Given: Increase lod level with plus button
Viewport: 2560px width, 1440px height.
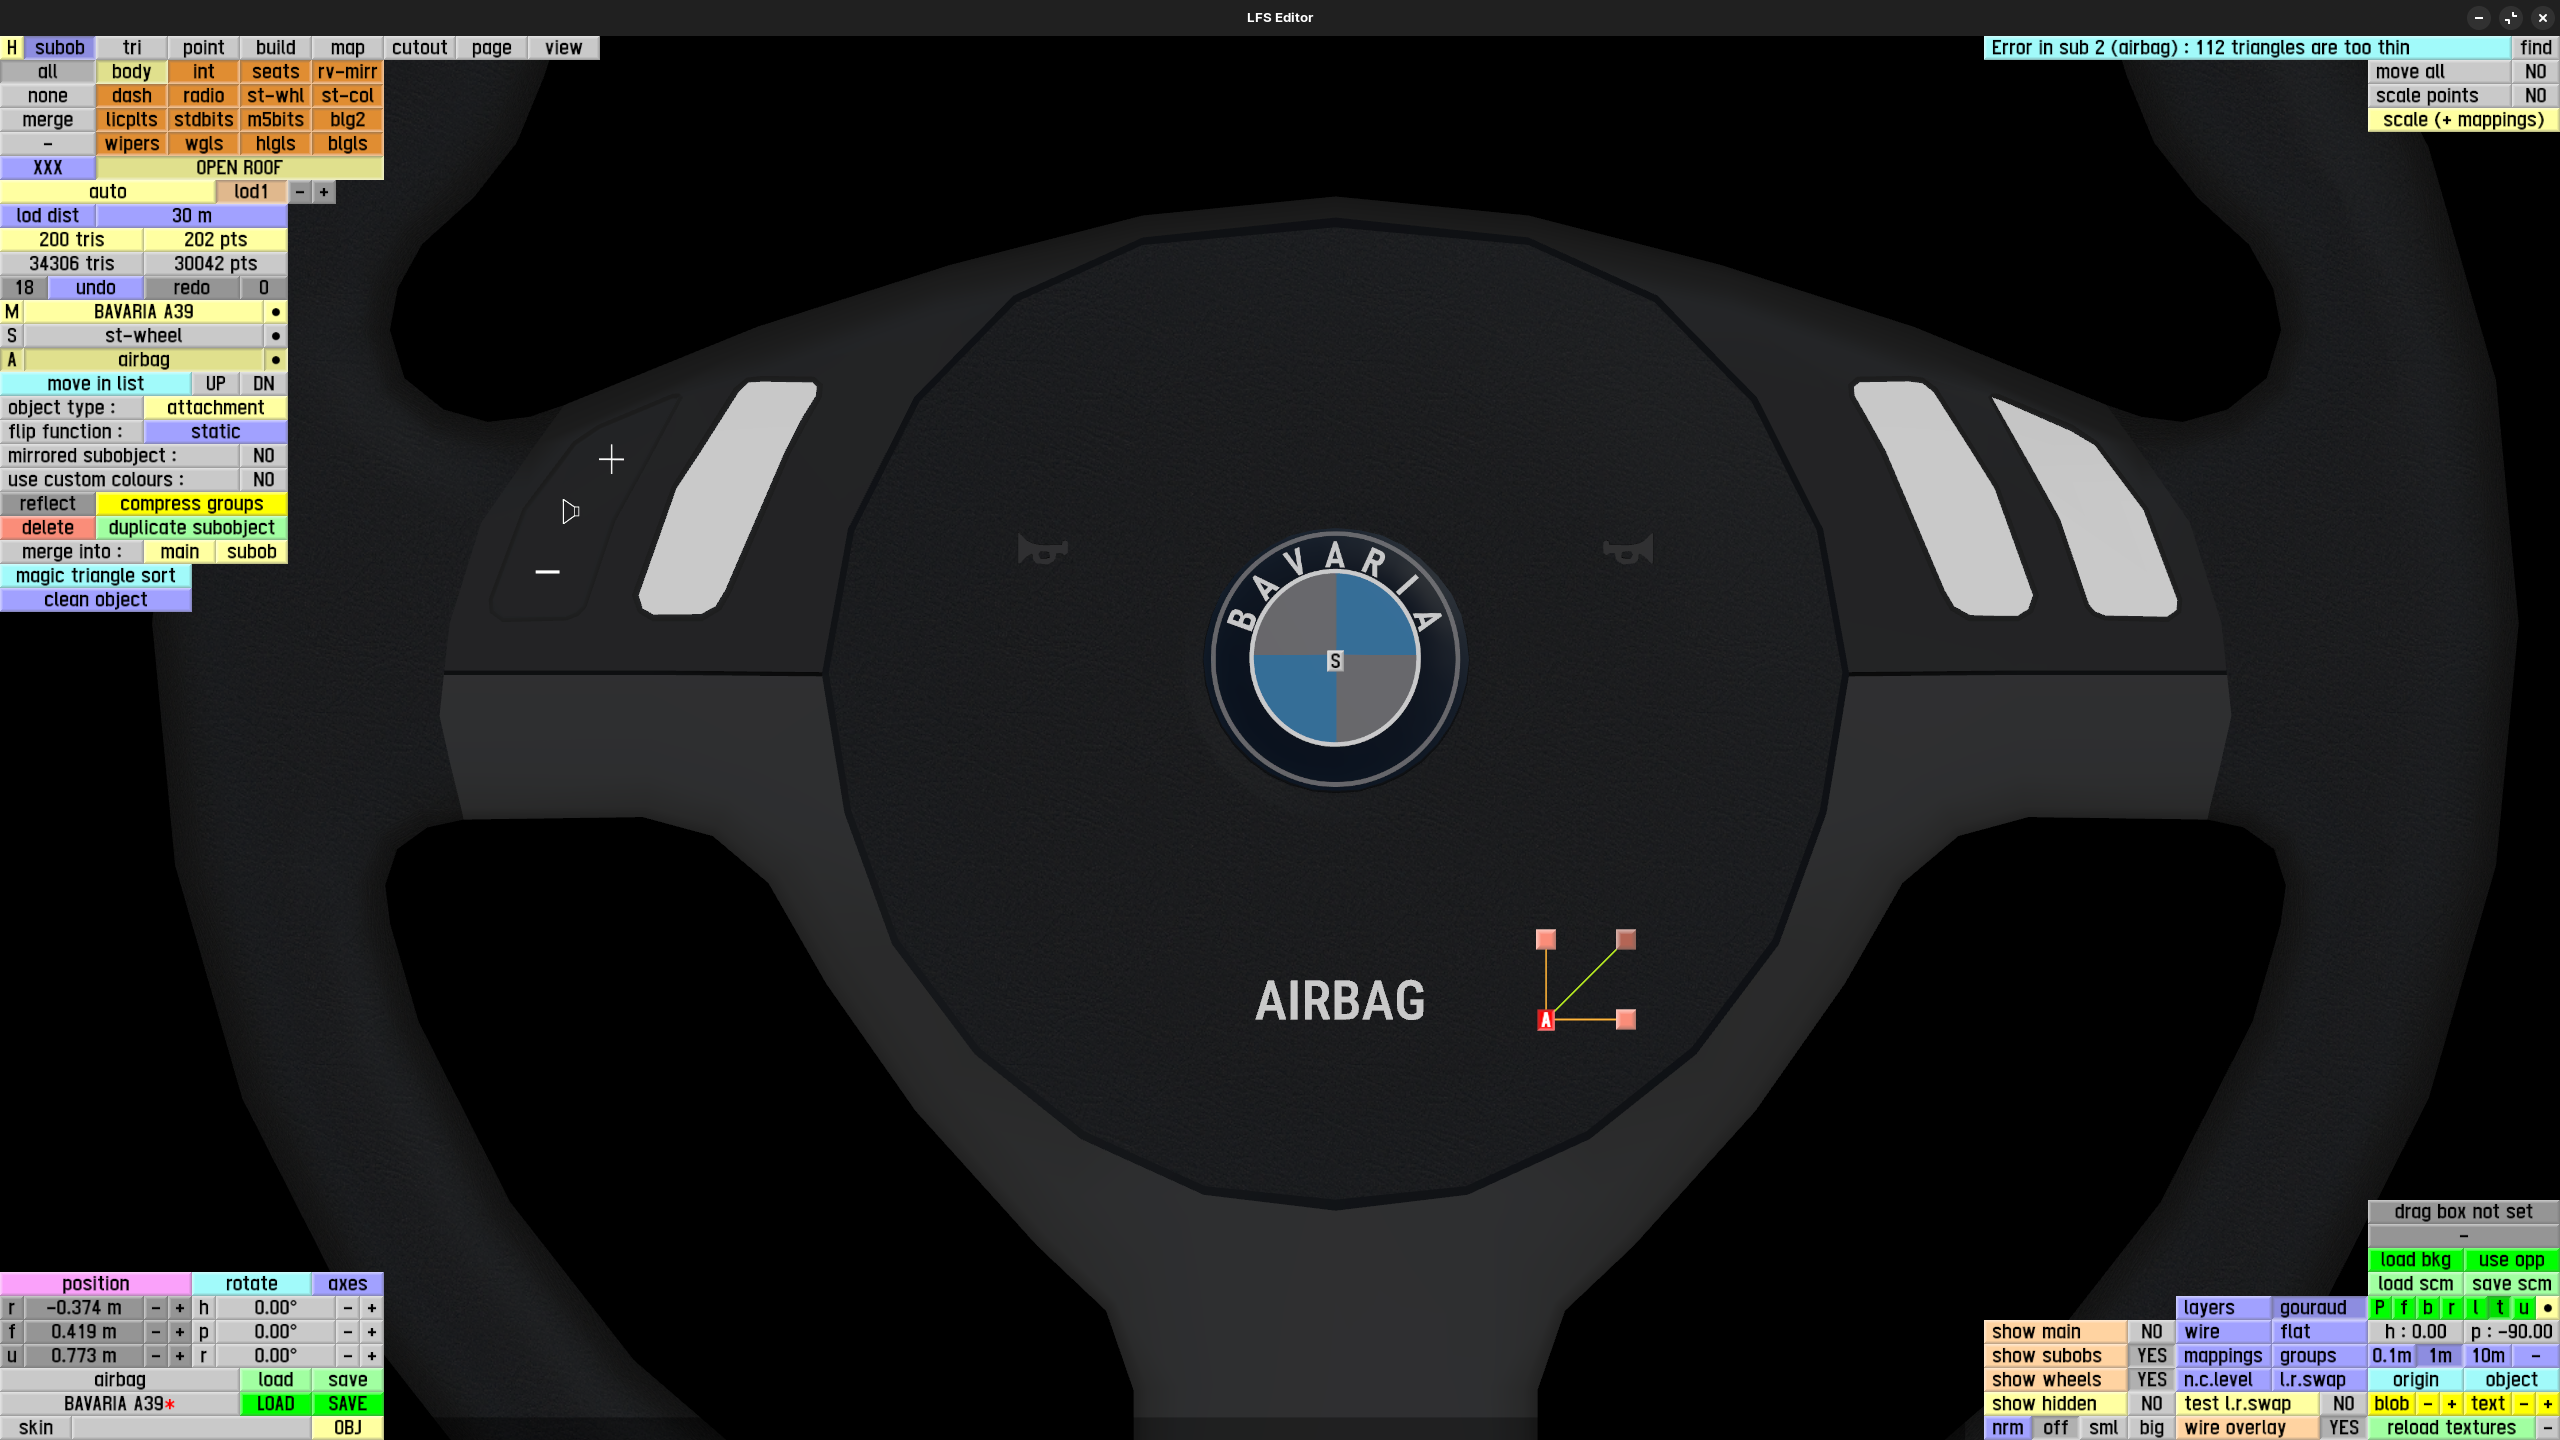Looking at the screenshot, I should 324,192.
